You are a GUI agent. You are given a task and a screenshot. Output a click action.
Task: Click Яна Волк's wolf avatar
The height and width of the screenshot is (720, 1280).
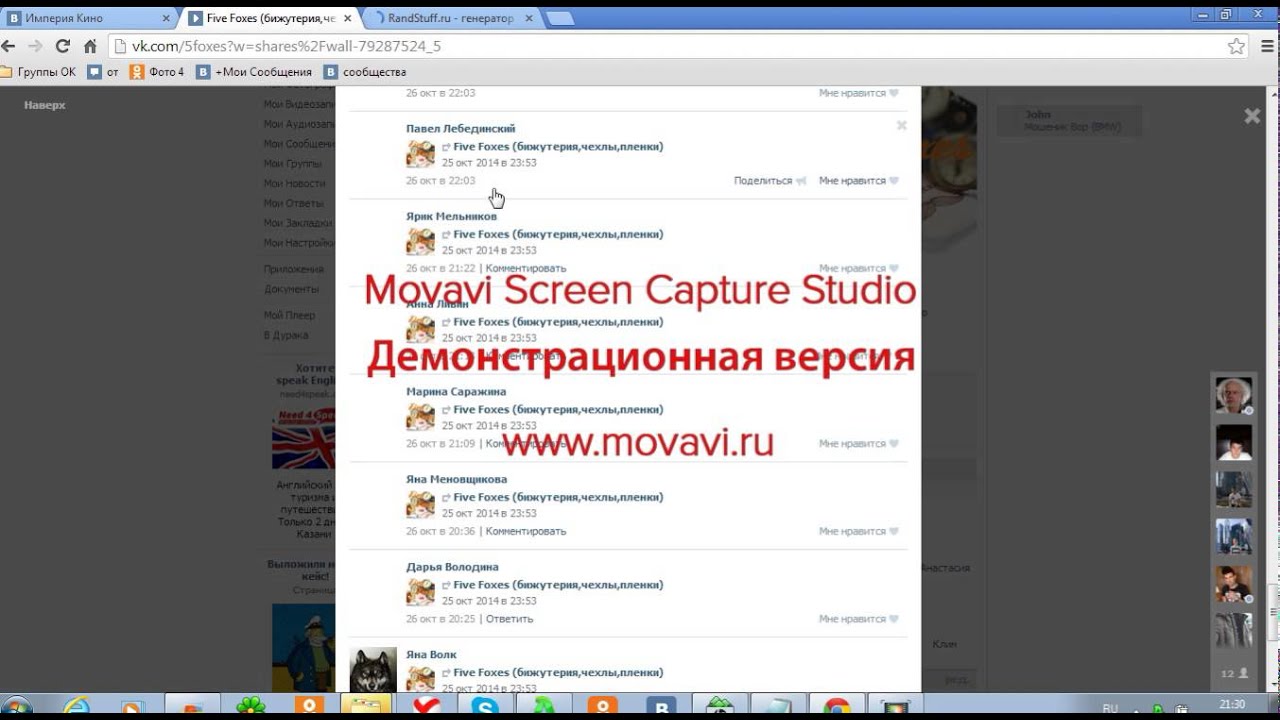tap(373, 670)
